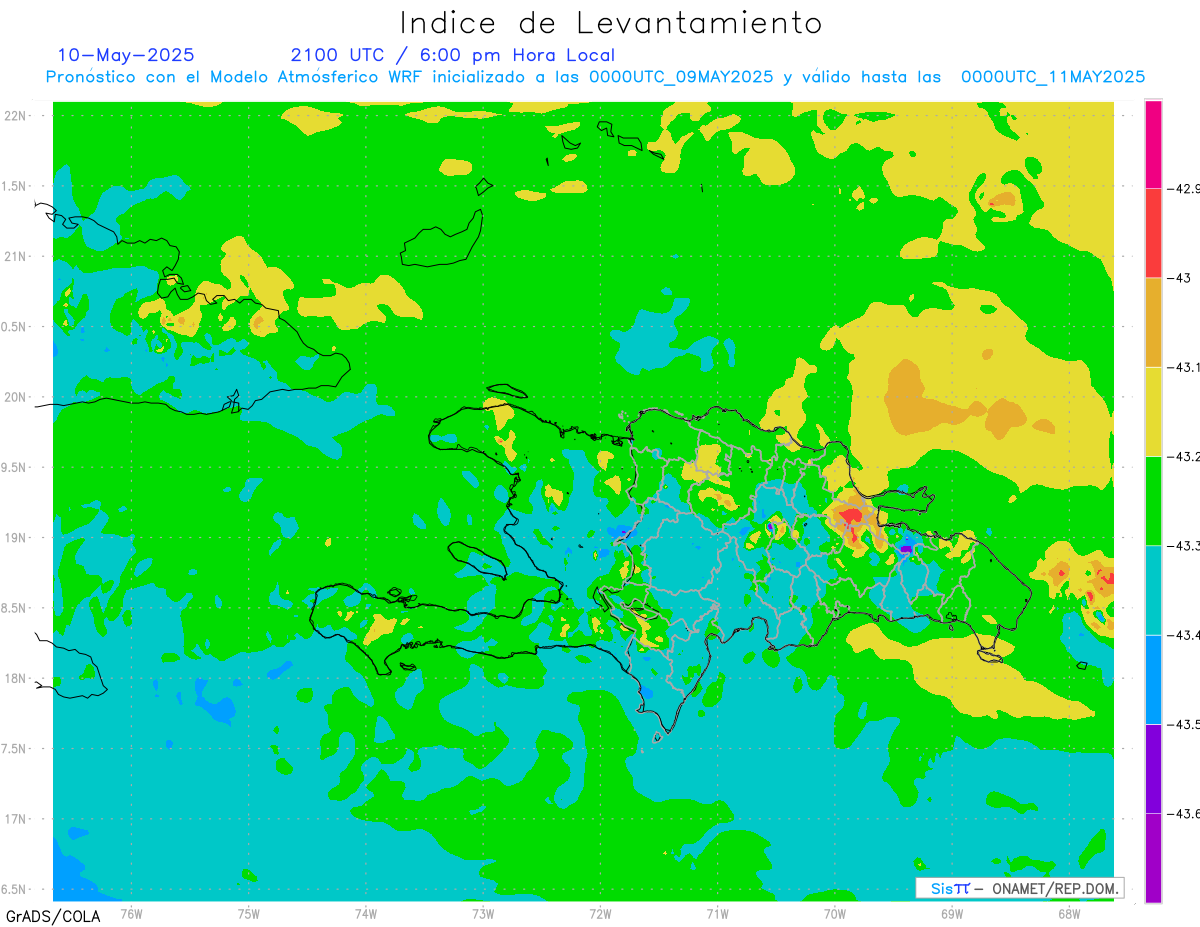The width and height of the screenshot is (1200, 927).
Task: Click the magenta legend swatch above -42.9
Action: pyautogui.click(x=1153, y=144)
